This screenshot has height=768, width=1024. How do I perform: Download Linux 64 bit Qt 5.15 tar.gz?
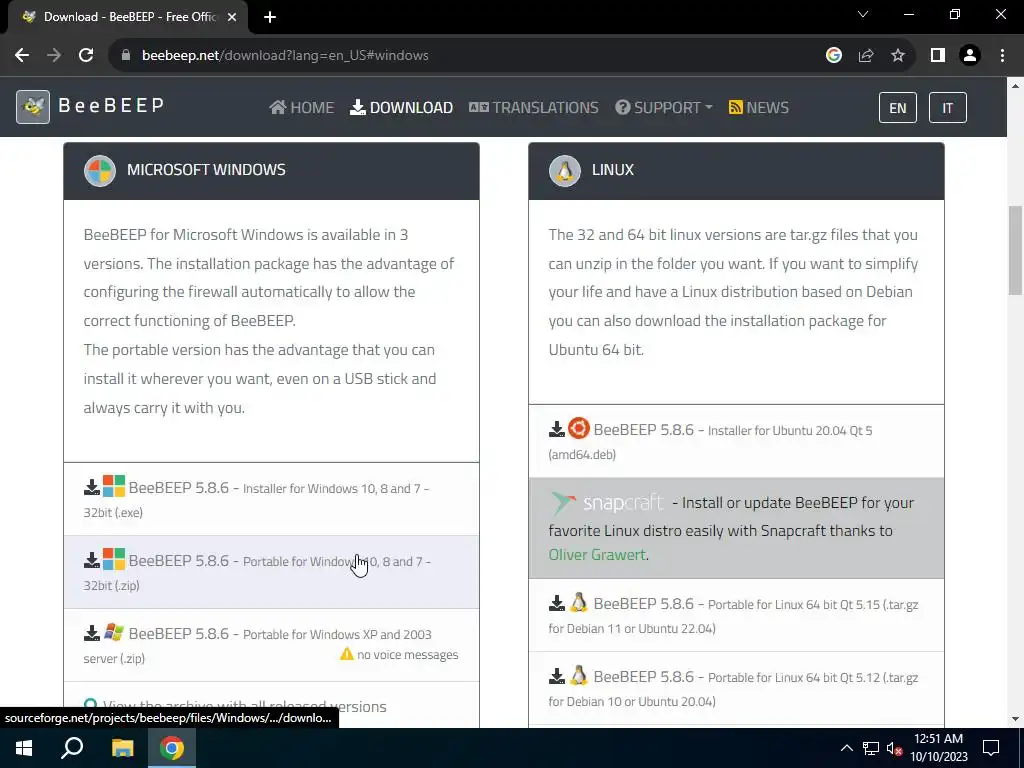tap(736, 615)
